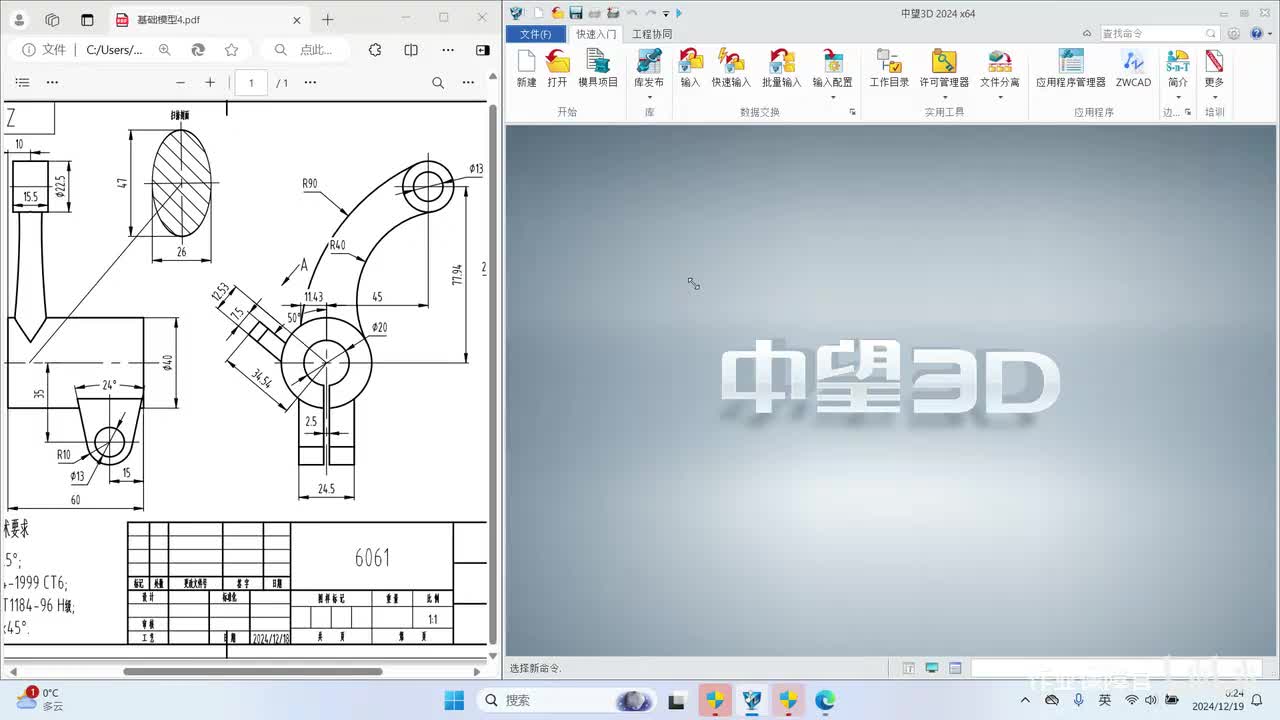The width and height of the screenshot is (1280, 720).
Task: Expand the 输入配置 dropdown arrow
Action: pos(832,97)
